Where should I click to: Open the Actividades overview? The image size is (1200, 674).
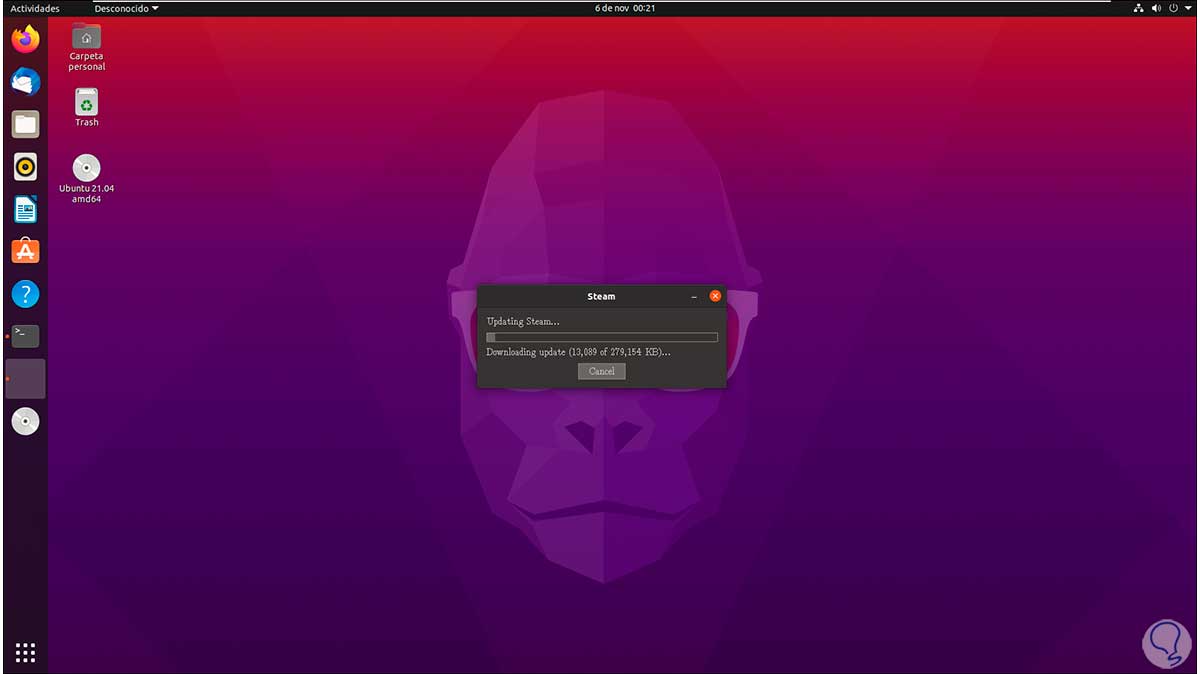click(x=35, y=8)
